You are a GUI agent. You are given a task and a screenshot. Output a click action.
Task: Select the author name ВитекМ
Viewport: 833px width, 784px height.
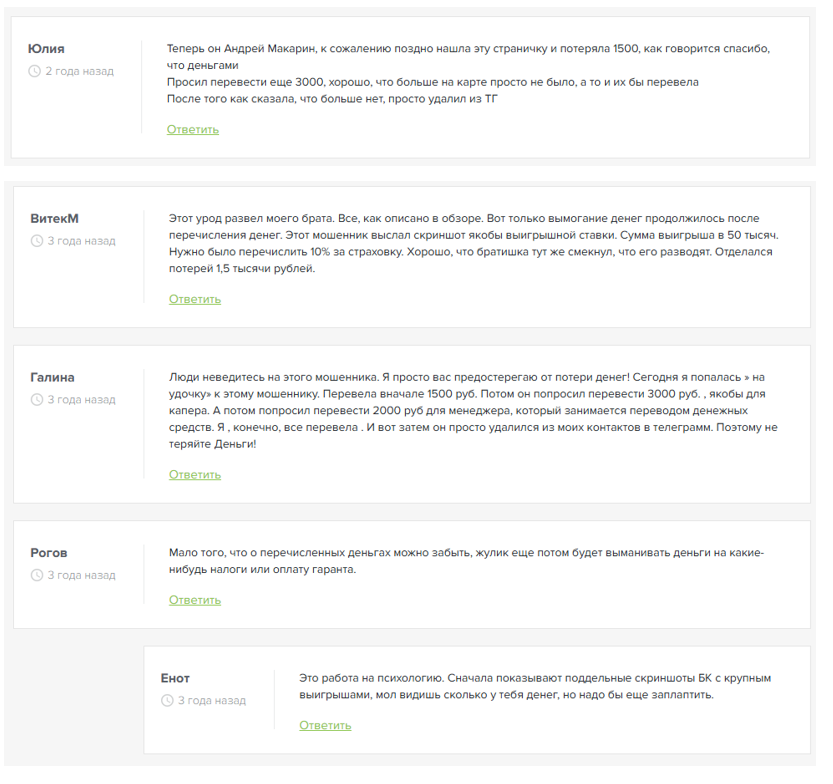54,218
